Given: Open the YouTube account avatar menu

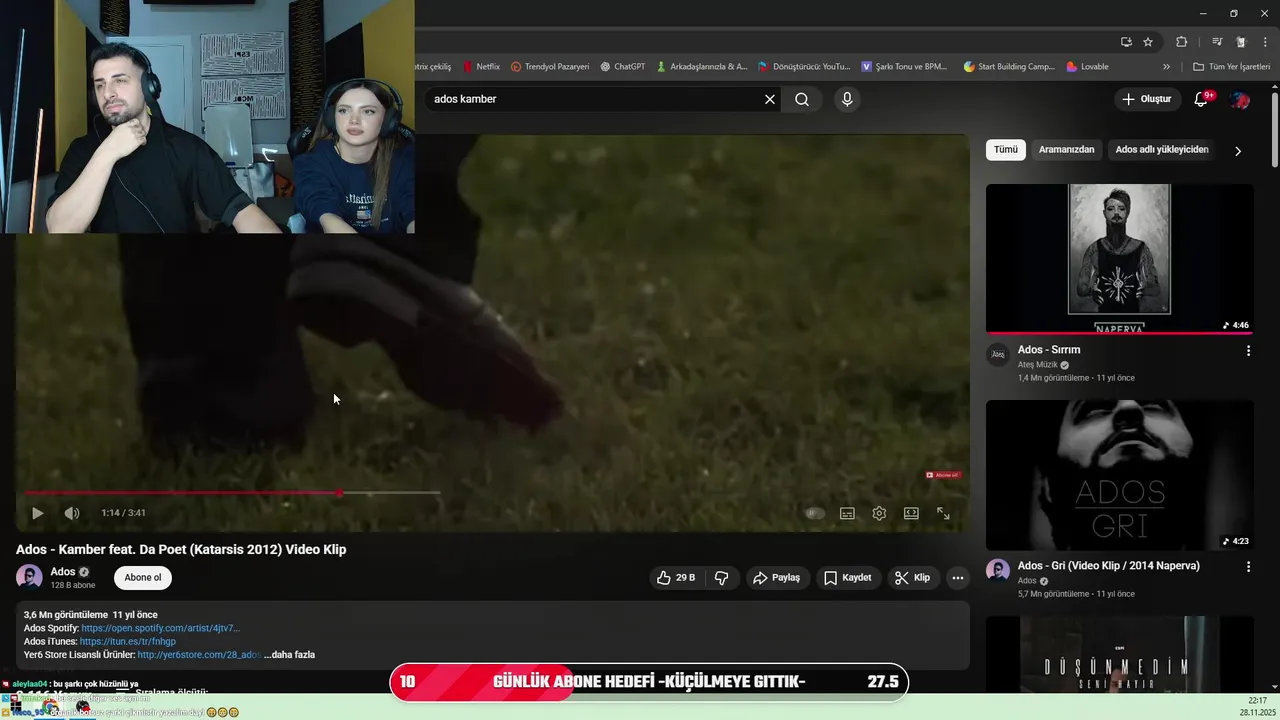Looking at the screenshot, I should coord(1240,99).
